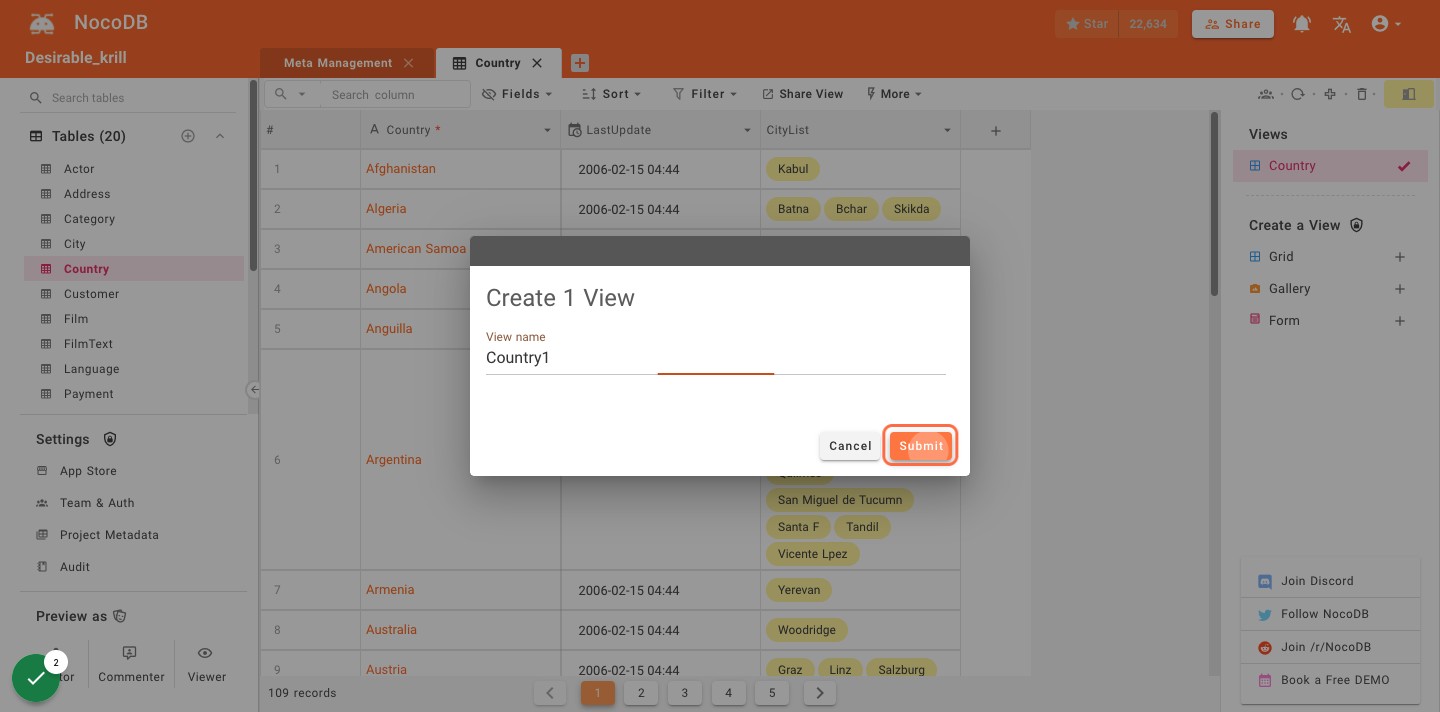Close the Meta Management tab
Screen dimensions: 1440x712
coord(408,63)
